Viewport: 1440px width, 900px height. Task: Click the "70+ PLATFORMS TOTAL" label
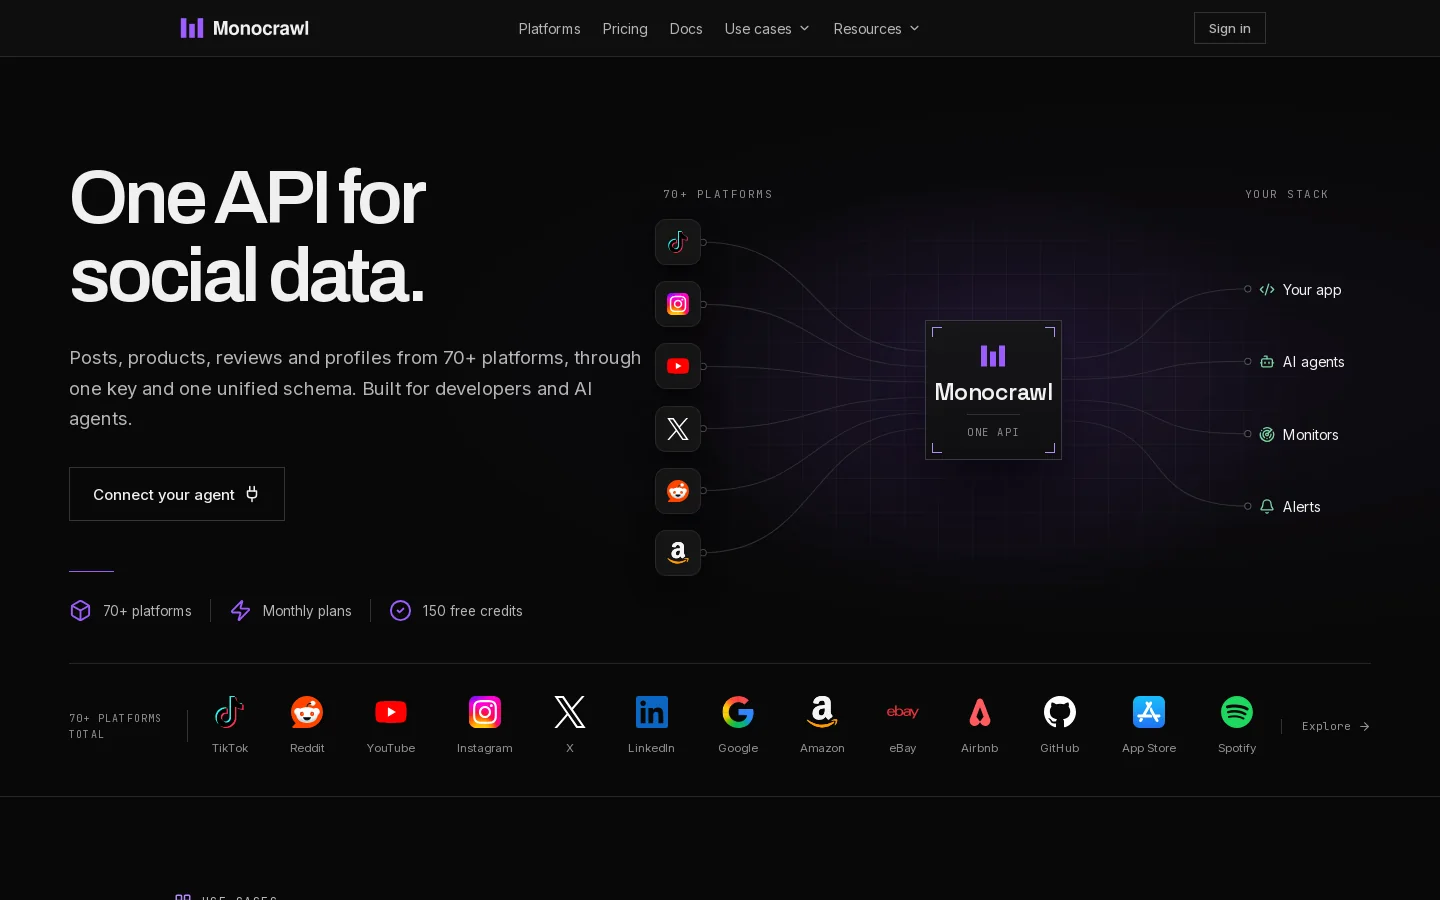(x=115, y=726)
